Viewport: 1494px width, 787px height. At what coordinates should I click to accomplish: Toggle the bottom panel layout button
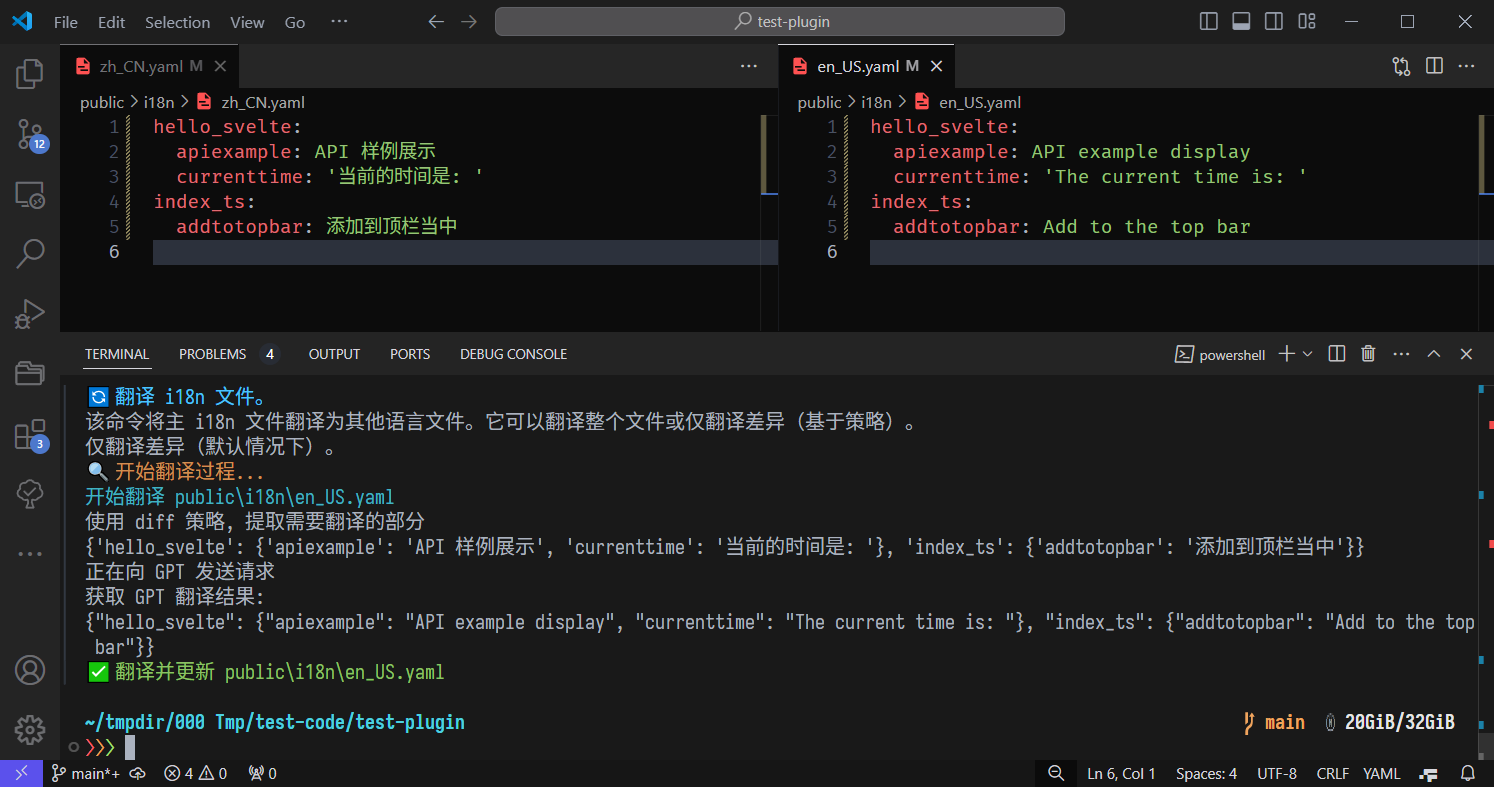pyautogui.click(x=1241, y=21)
